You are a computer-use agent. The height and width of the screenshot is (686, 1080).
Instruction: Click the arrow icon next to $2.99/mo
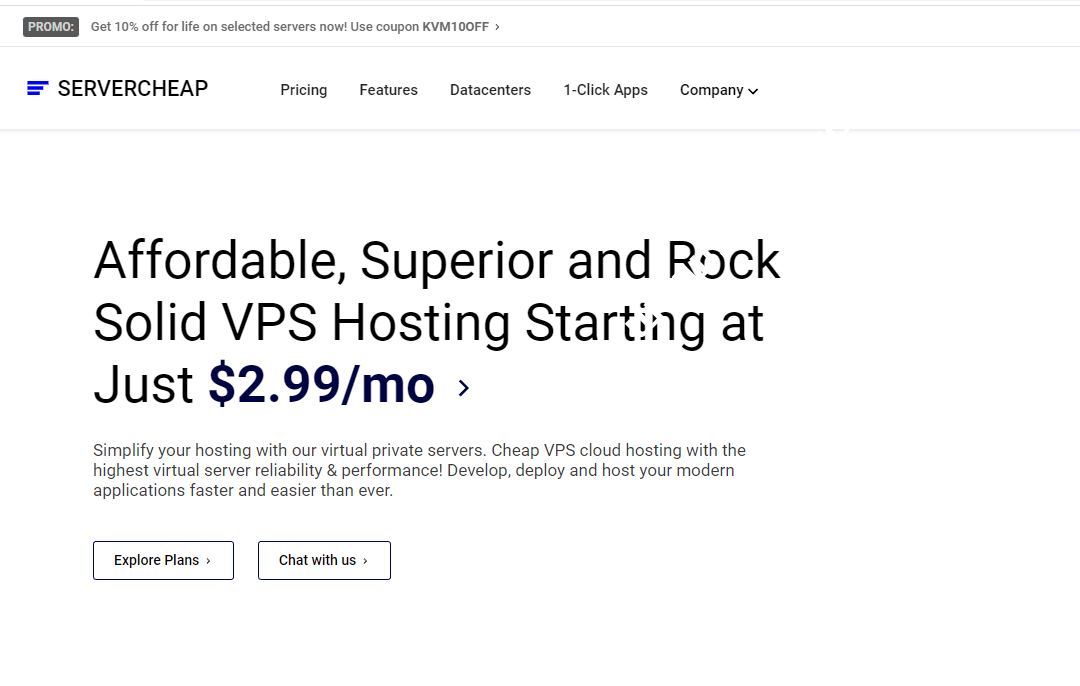coord(463,388)
